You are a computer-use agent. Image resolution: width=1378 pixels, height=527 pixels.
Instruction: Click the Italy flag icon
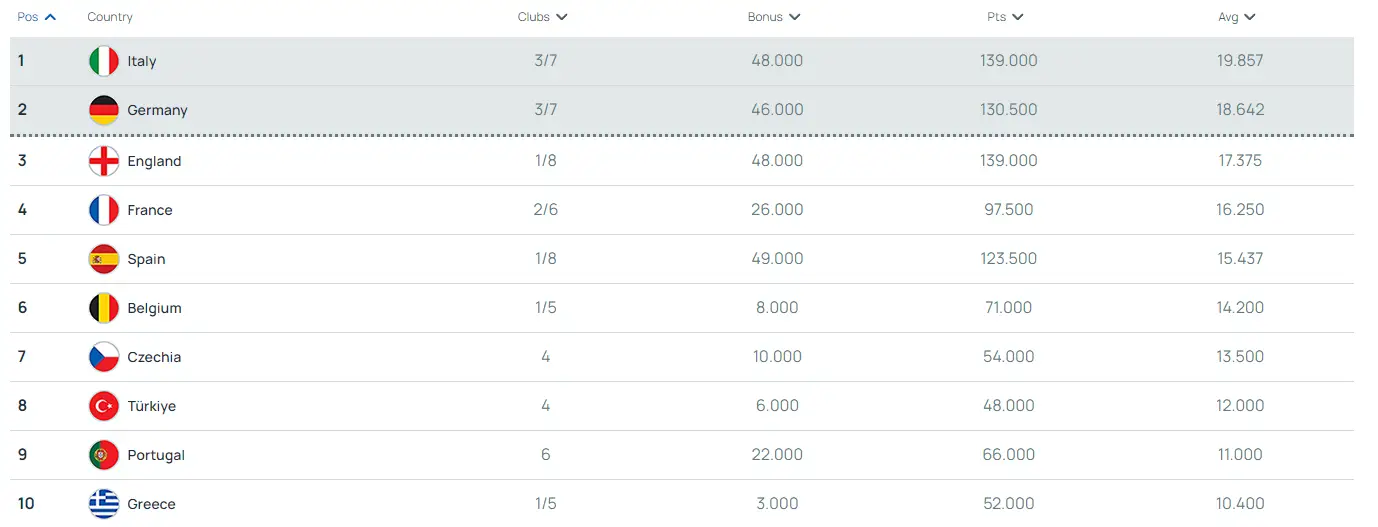coord(104,61)
